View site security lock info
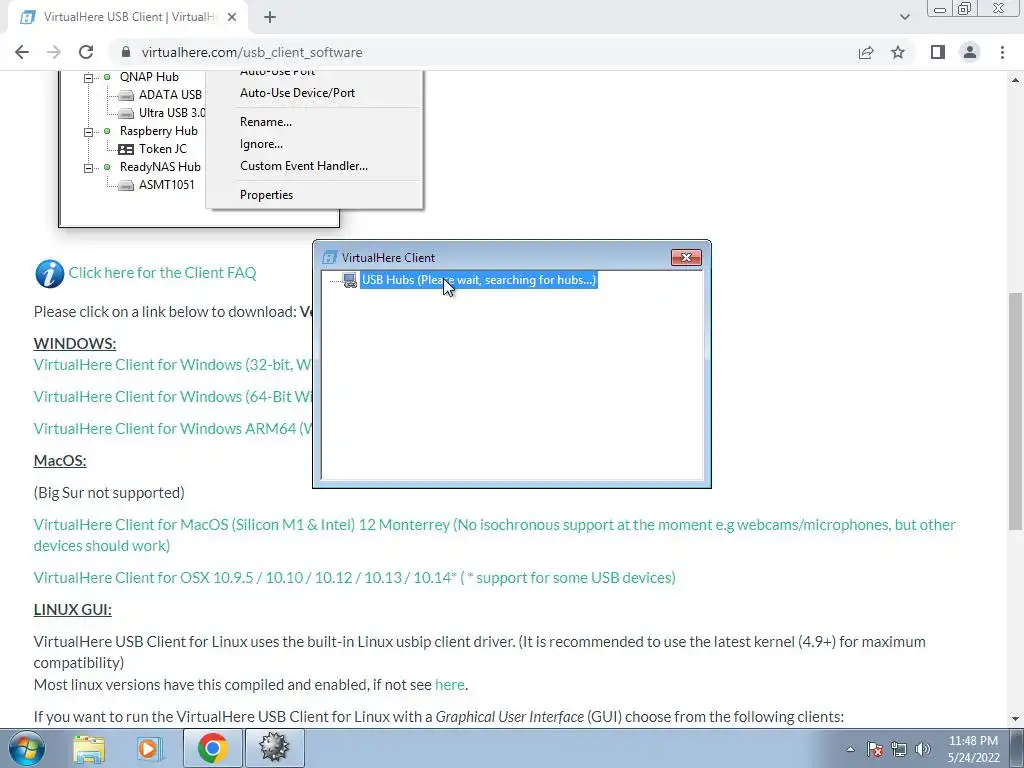The width and height of the screenshot is (1024, 768). [127, 52]
